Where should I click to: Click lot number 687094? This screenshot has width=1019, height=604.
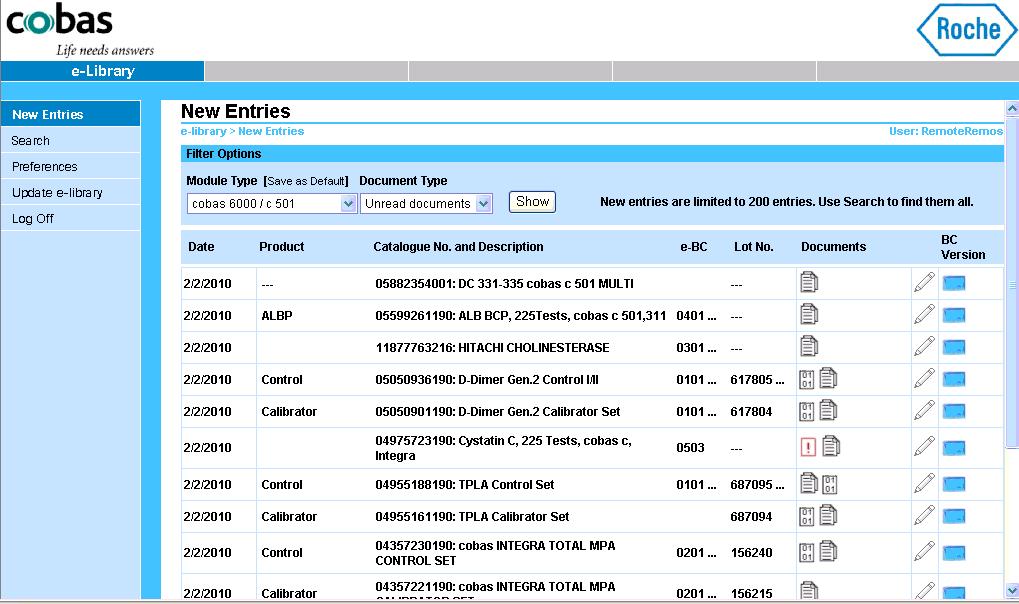click(751, 517)
